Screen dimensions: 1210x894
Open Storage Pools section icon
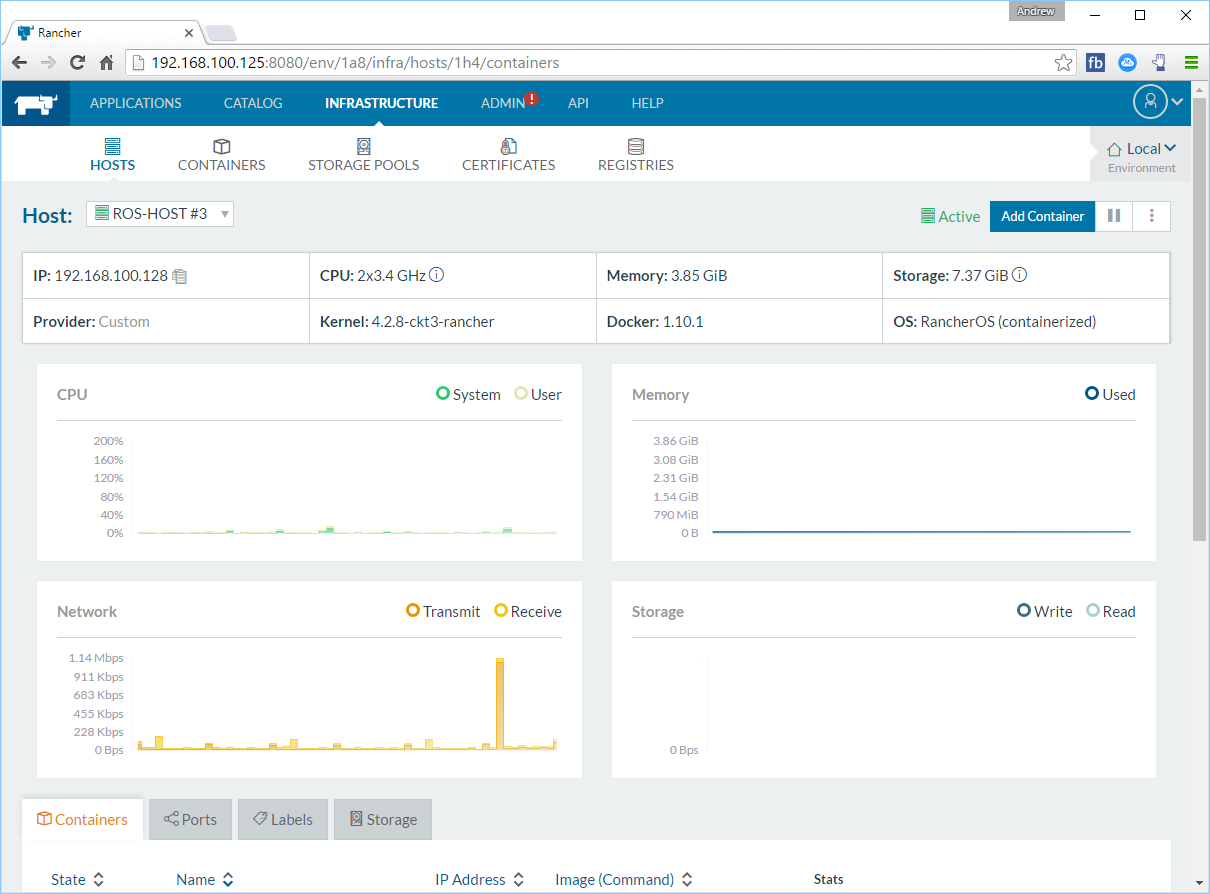pos(363,147)
